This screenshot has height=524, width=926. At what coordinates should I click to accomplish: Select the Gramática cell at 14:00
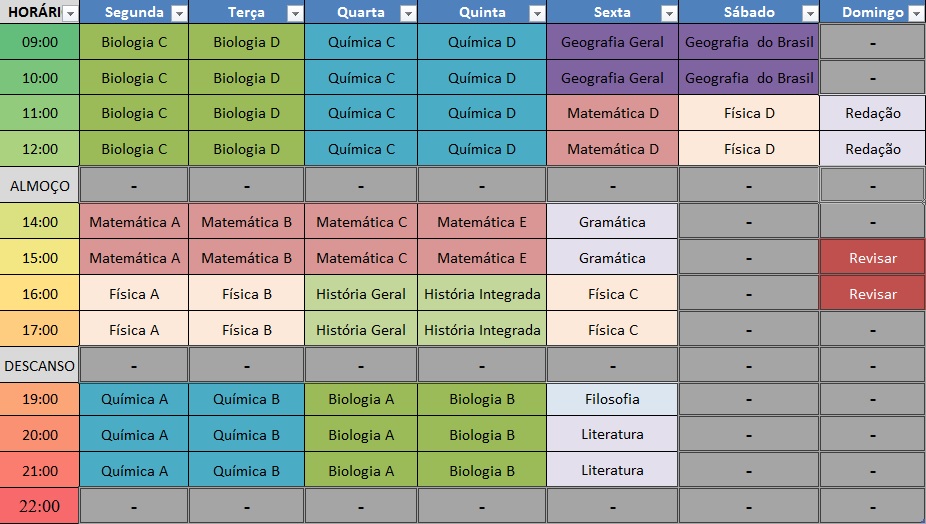pyautogui.click(x=612, y=222)
